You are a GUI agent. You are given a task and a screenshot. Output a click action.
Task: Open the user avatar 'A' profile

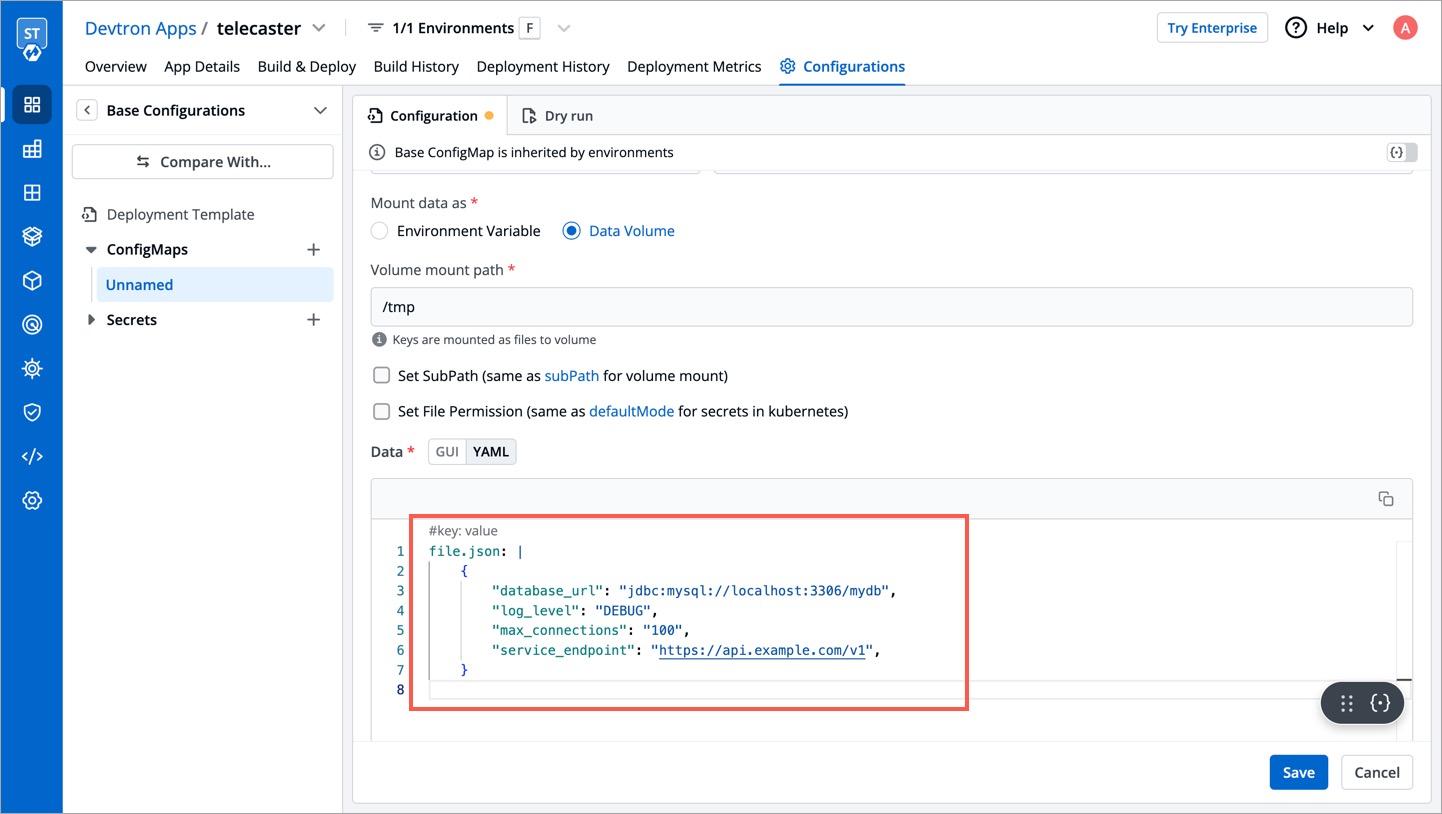click(x=1405, y=28)
